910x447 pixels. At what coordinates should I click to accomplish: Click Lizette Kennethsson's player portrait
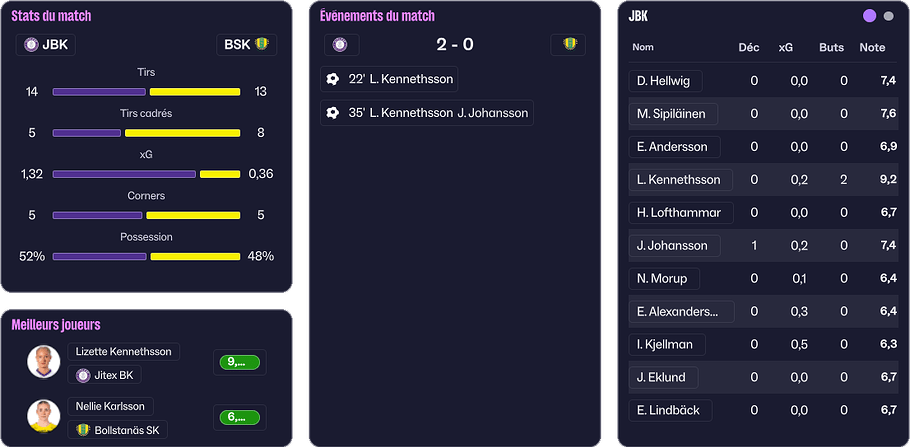tap(43, 362)
